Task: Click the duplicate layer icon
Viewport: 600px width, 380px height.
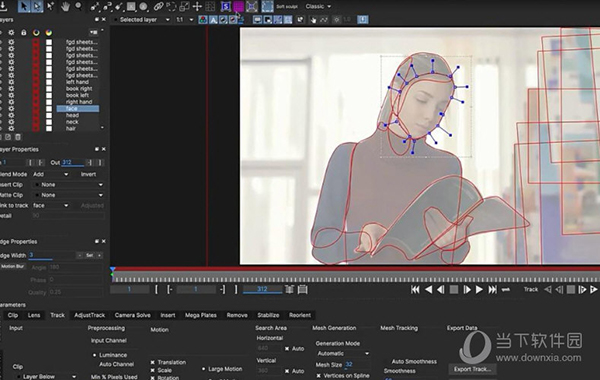Action: pos(8,137)
